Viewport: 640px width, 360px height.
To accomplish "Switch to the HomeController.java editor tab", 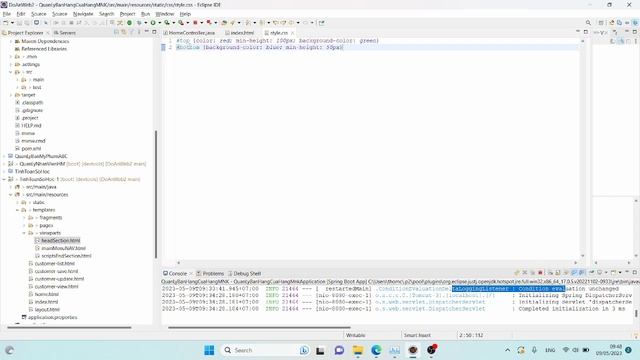I will 189,33.
